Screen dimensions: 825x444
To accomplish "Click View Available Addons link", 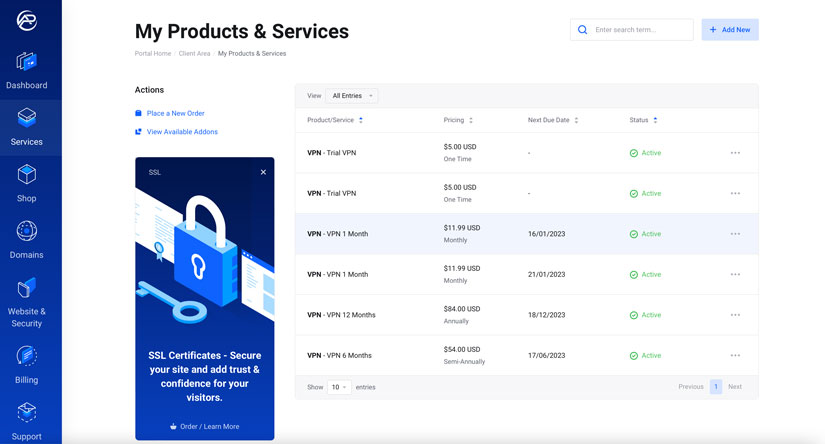I will (181, 132).
